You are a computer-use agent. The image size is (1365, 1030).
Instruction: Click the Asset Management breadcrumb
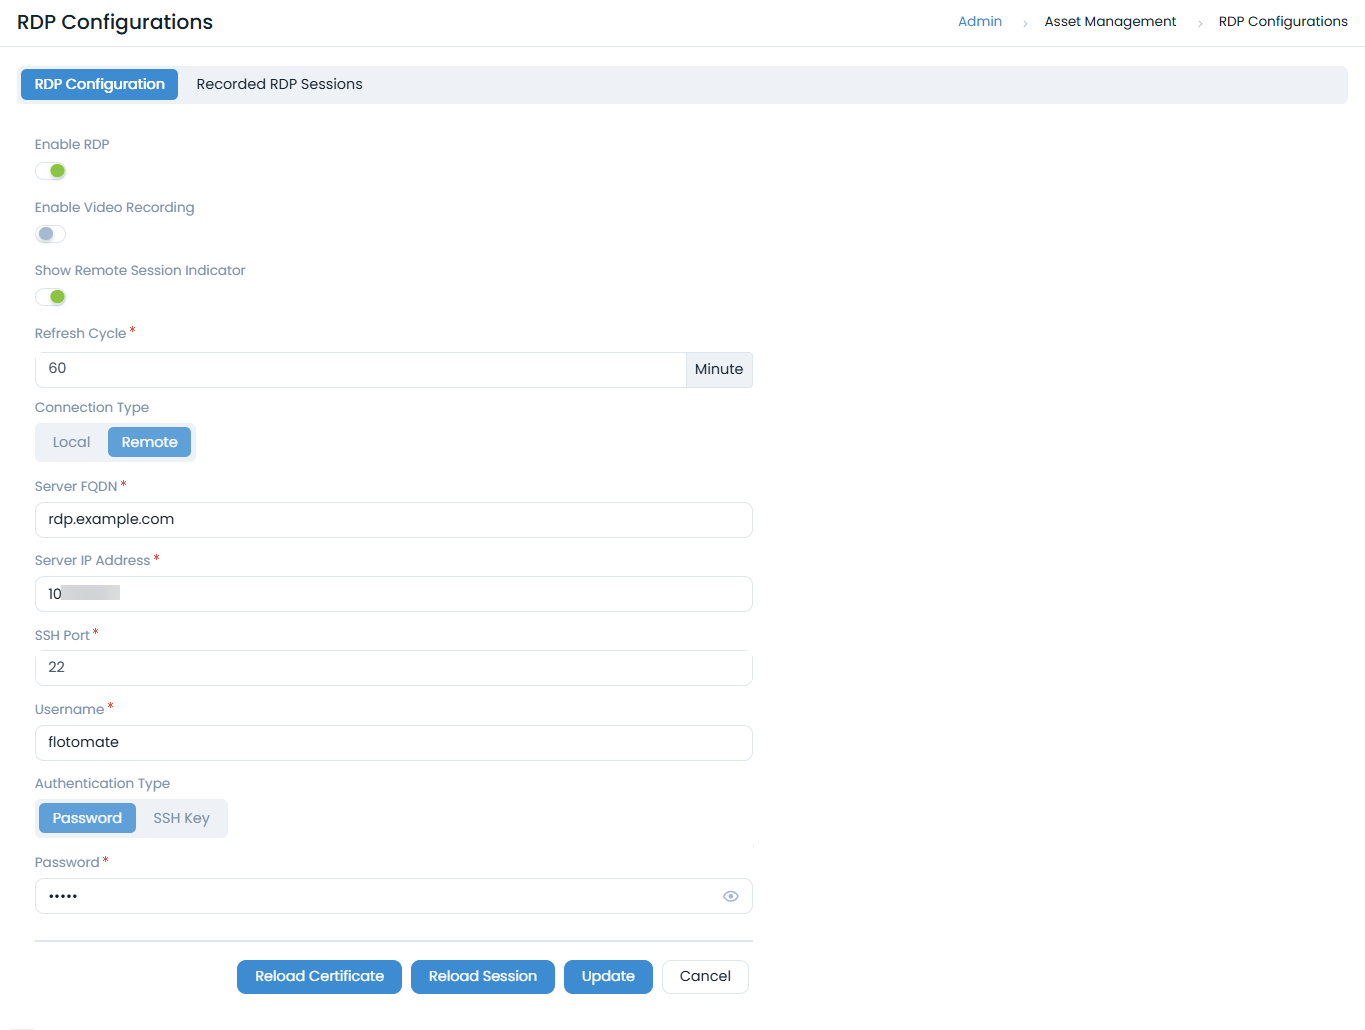click(x=1110, y=22)
